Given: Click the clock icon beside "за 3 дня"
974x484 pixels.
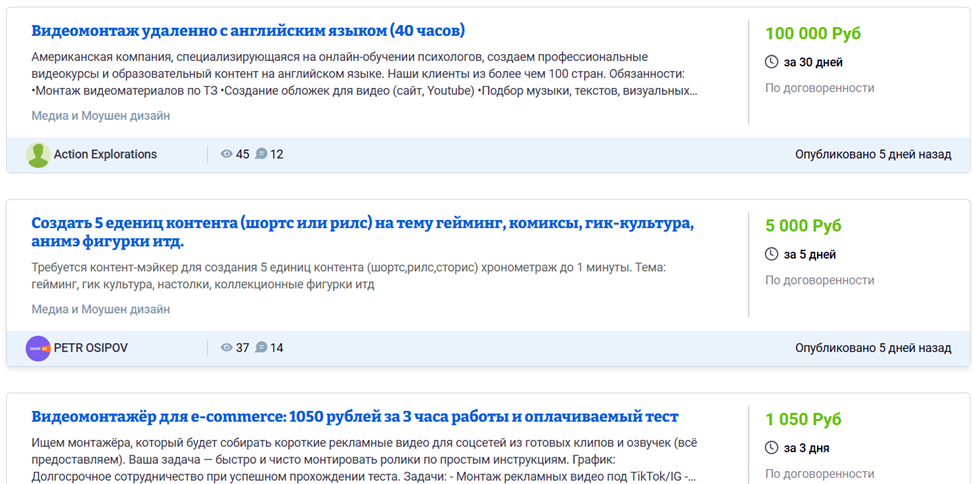Looking at the screenshot, I should 771,448.
